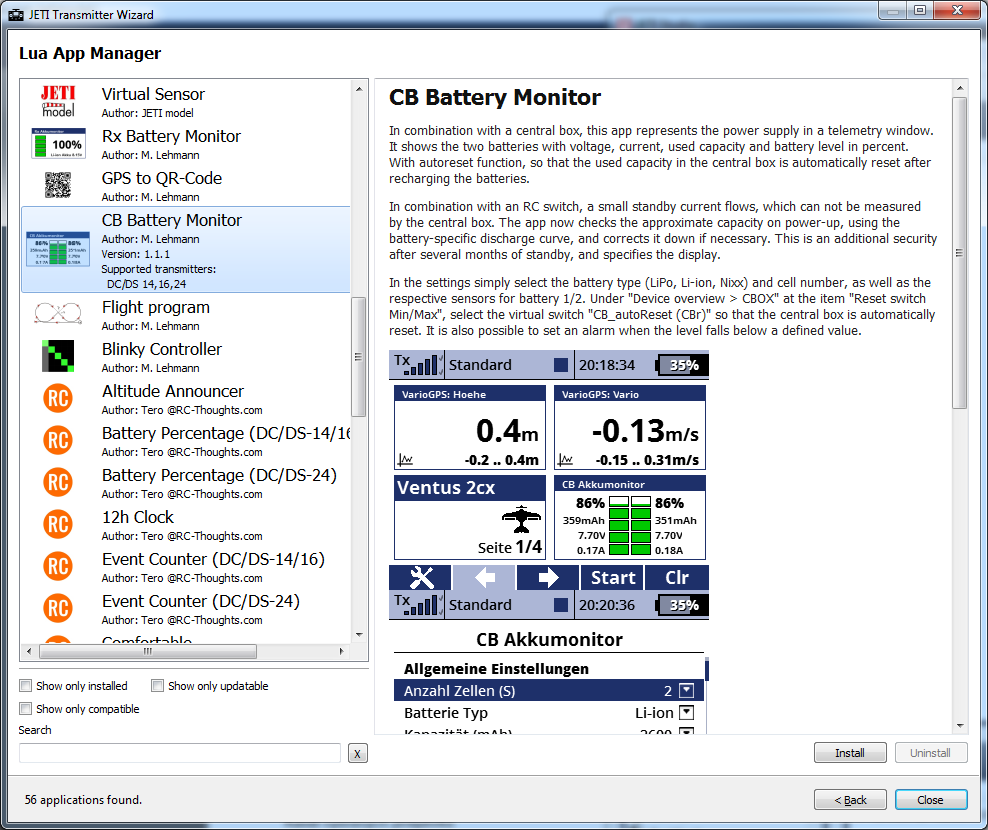Select Flight program list entry
The height and width of the screenshot is (830, 988).
pyautogui.click(x=186, y=314)
